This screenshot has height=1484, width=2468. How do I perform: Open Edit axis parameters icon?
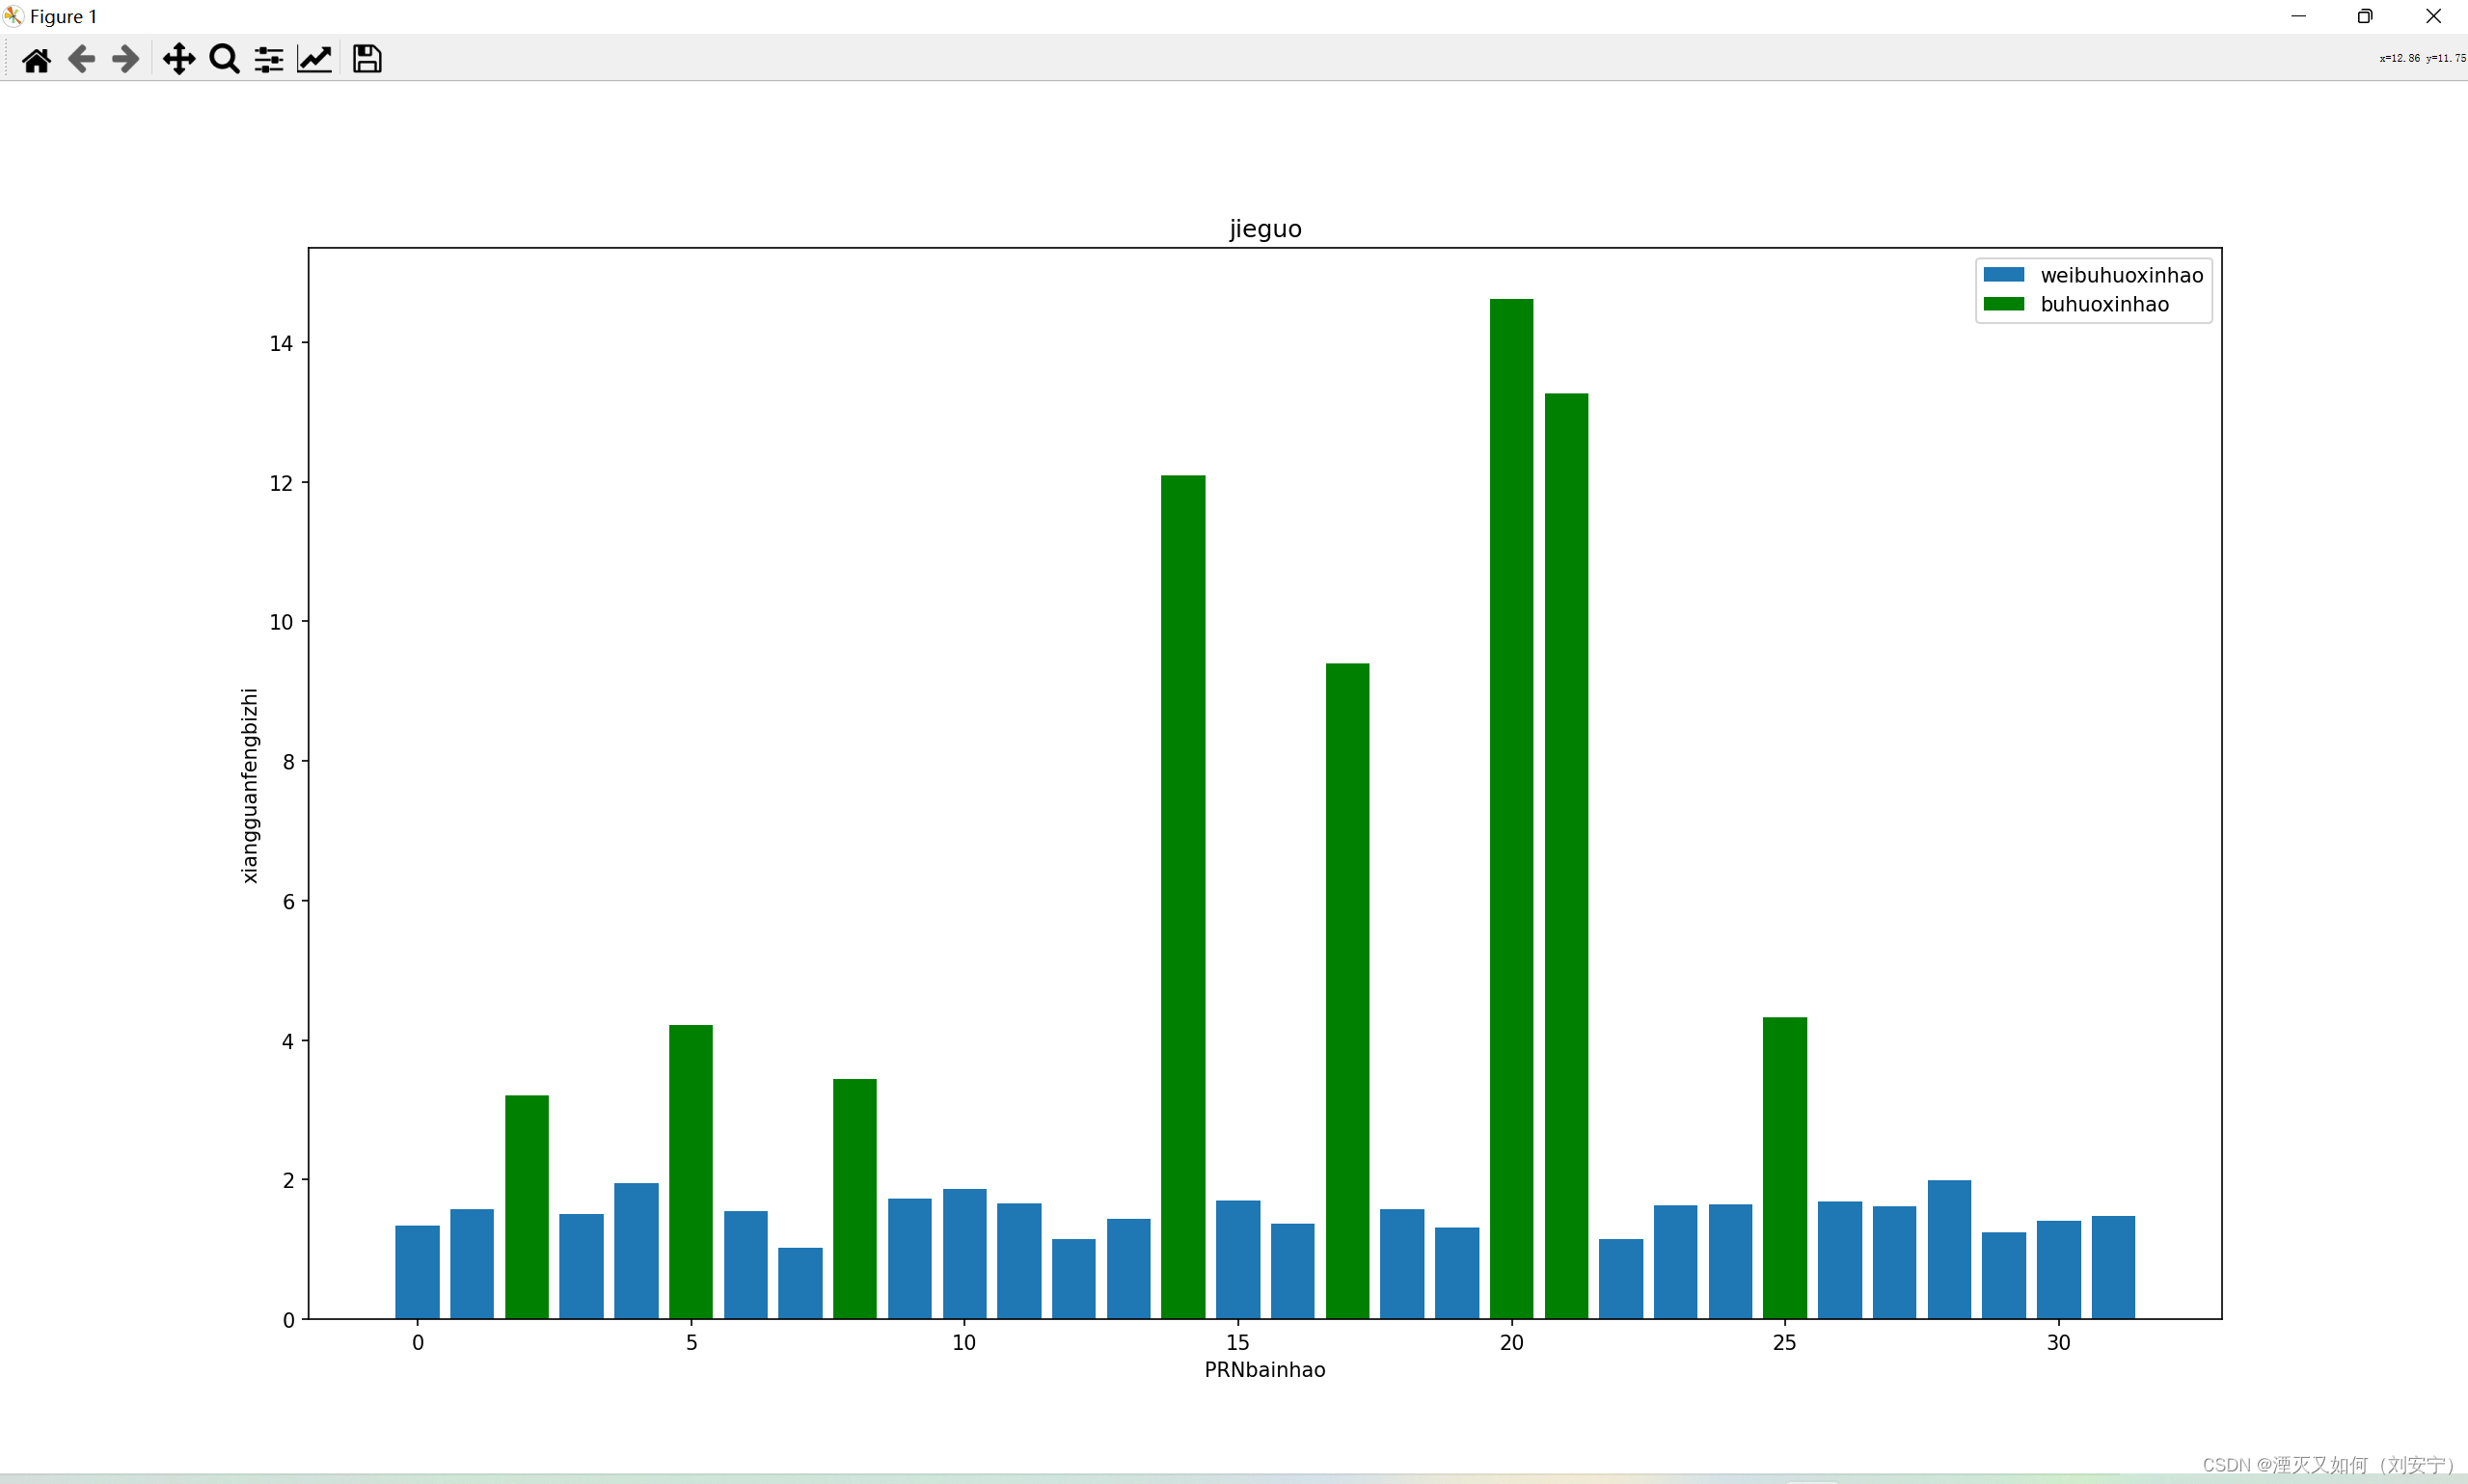coord(314,60)
